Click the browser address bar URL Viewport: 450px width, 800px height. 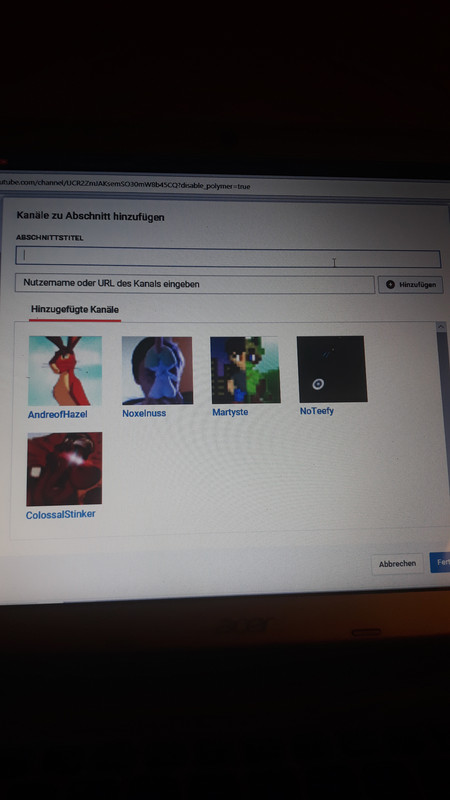[125, 186]
